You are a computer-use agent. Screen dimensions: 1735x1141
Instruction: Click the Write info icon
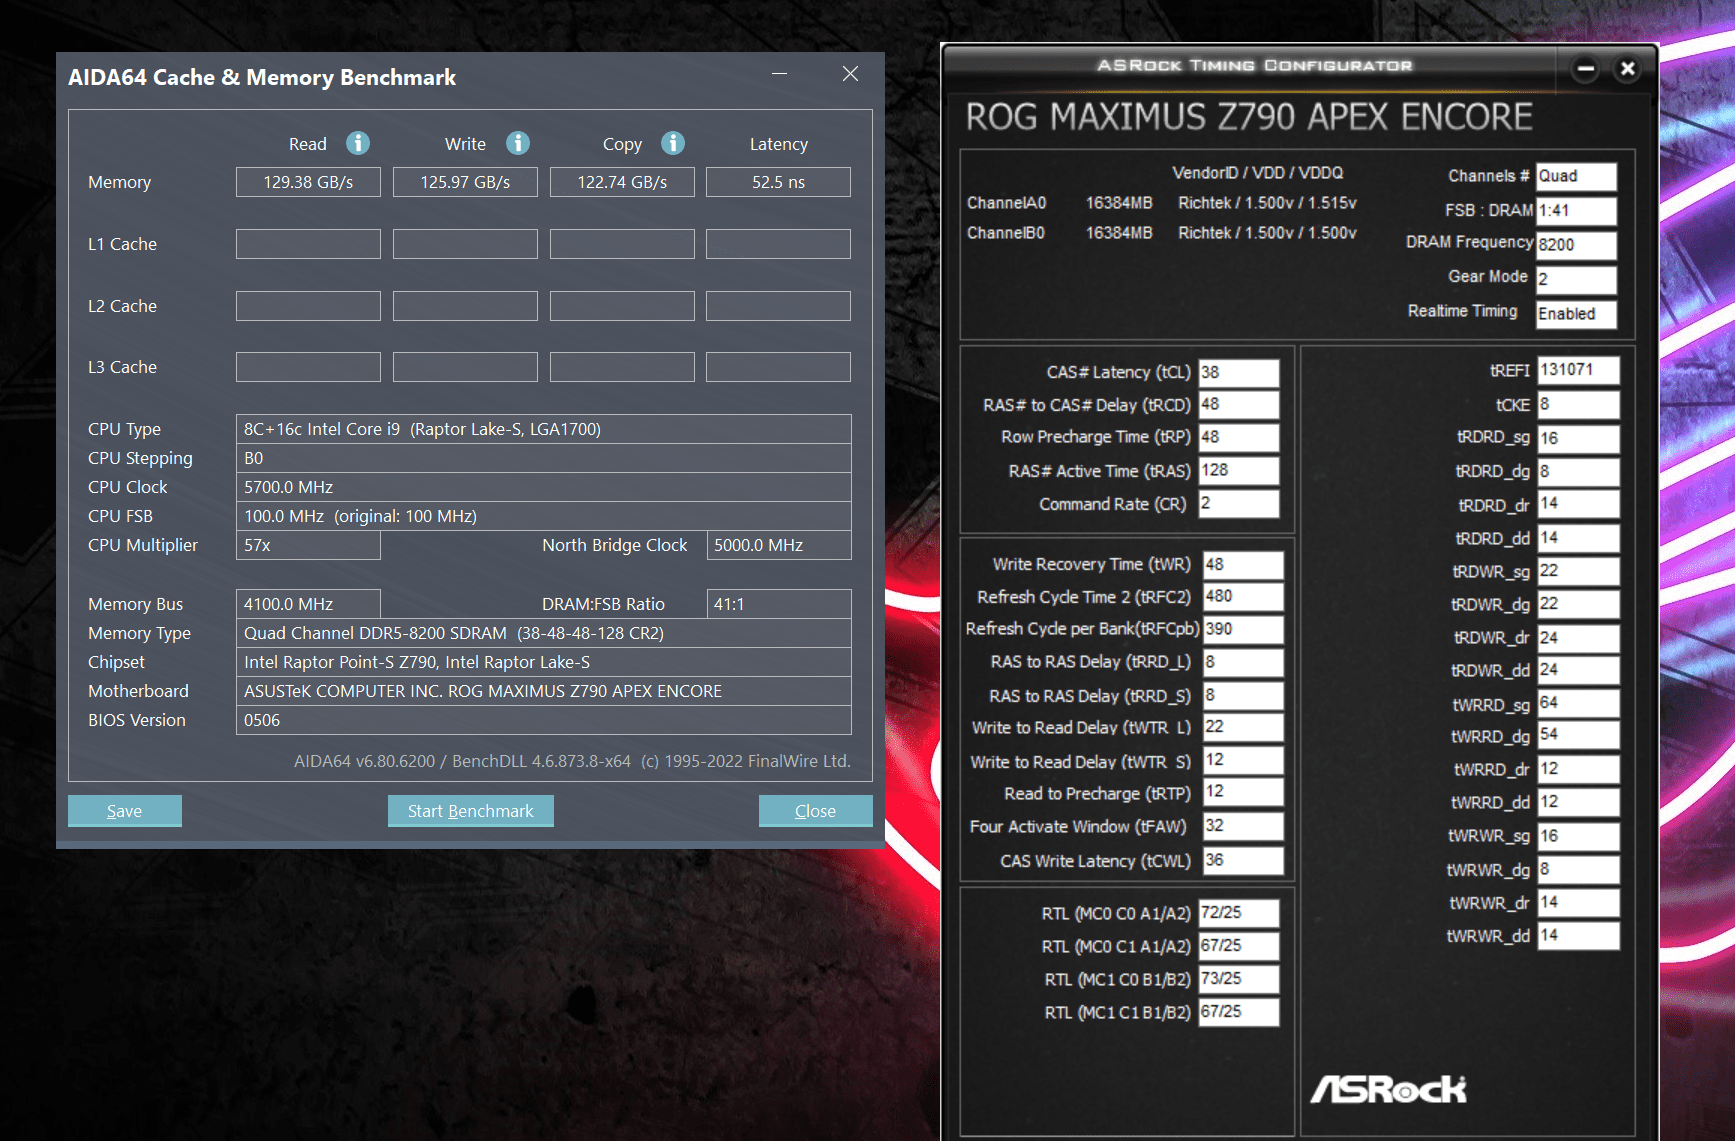pyautogui.click(x=517, y=143)
